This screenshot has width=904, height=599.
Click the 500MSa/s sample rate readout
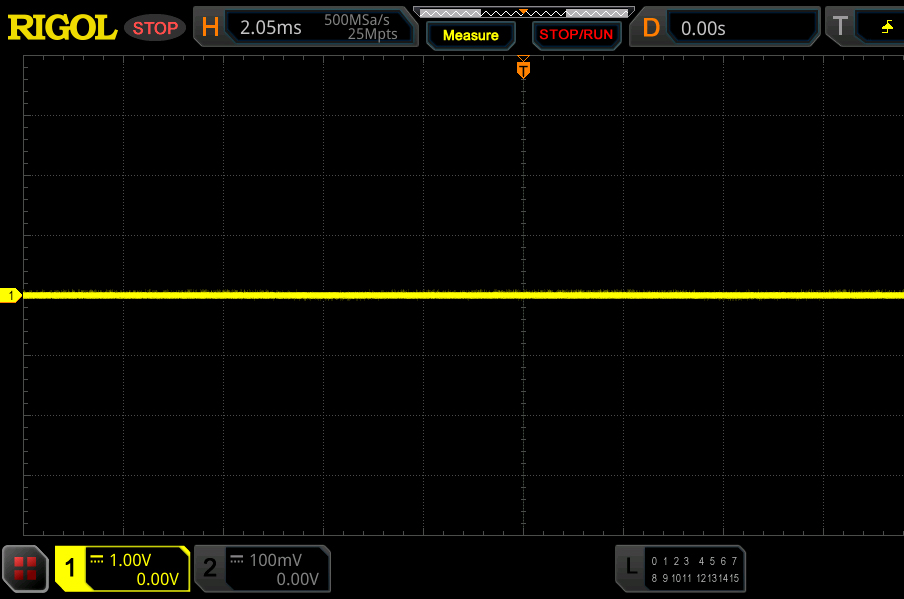click(356, 20)
